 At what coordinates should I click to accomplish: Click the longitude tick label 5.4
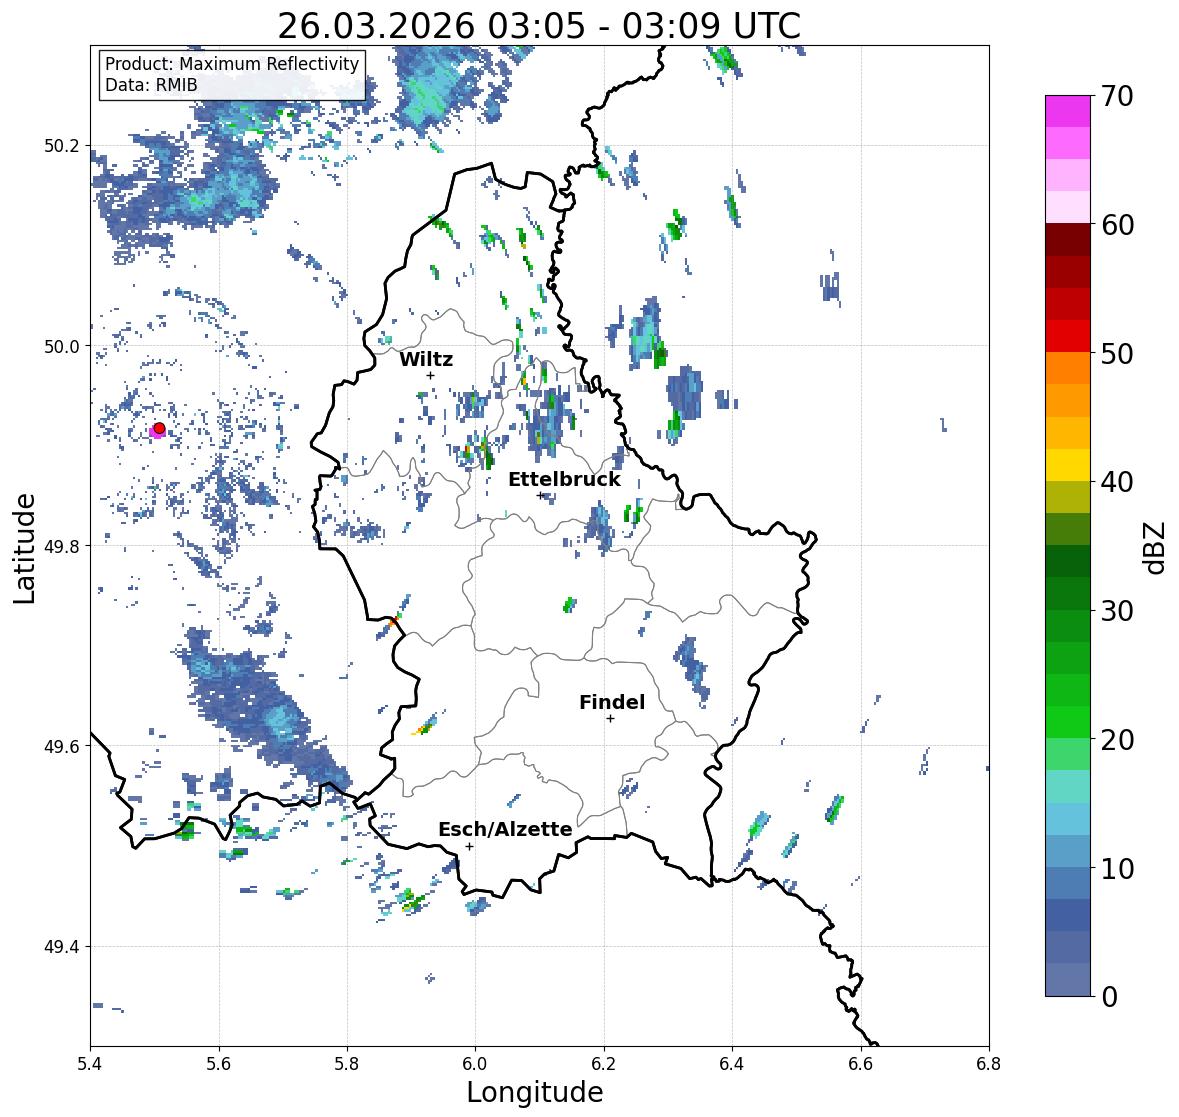coord(90,1064)
